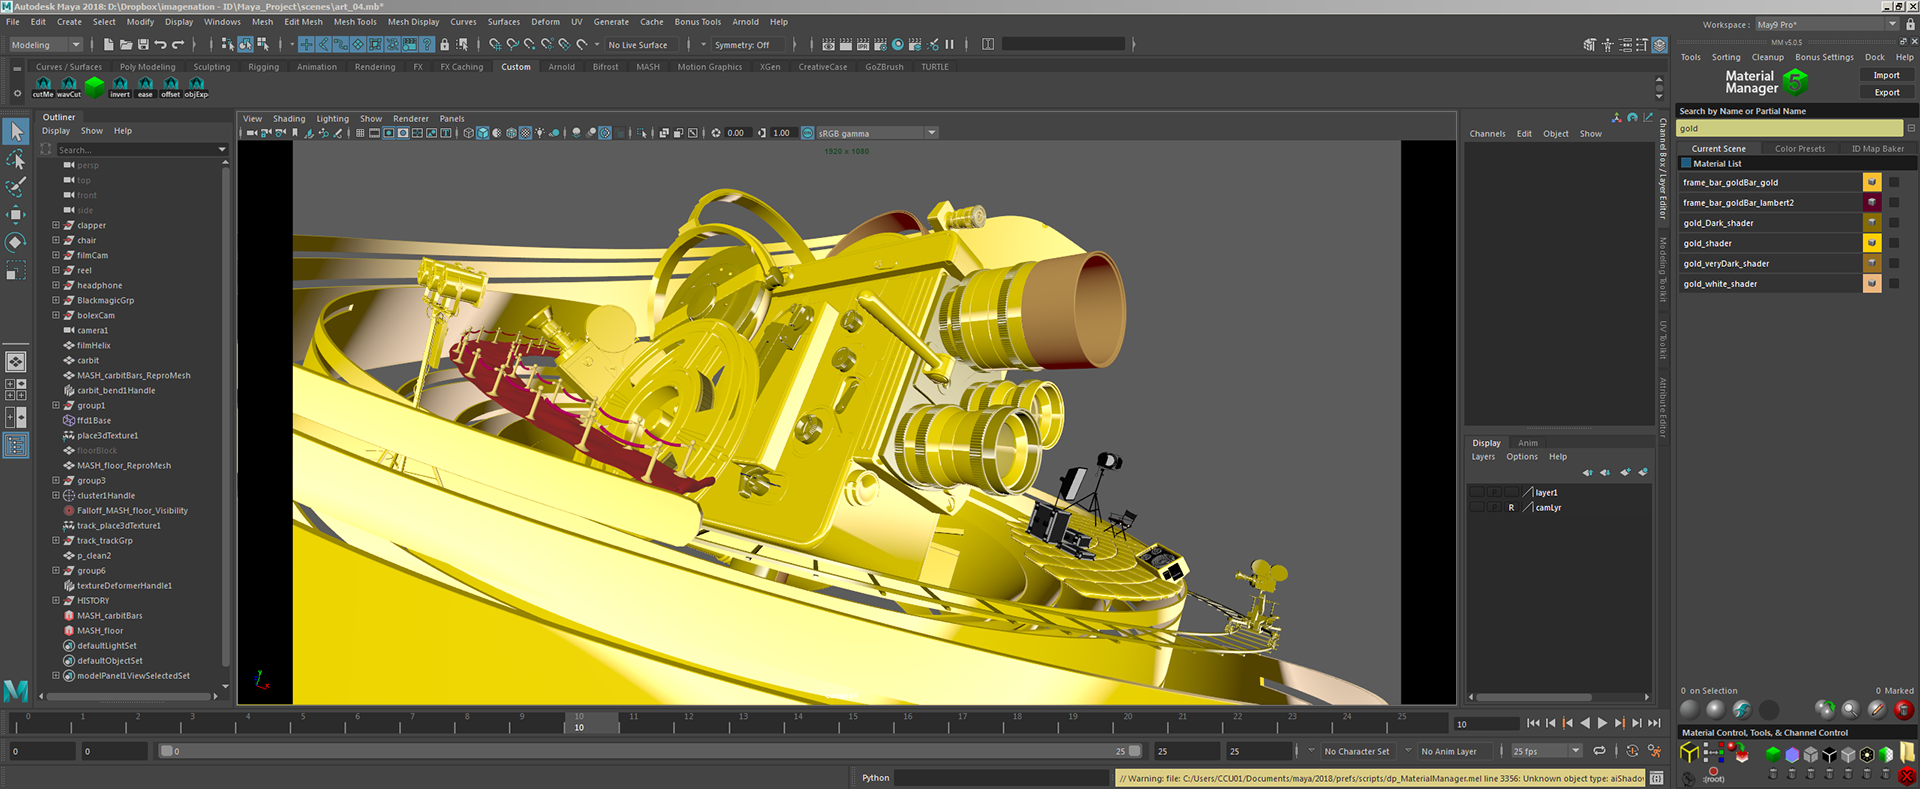The width and height of the screenshot is (1920, 789).
Task: Click the Export button in Material Manager
Action: tap(1886, 92)
